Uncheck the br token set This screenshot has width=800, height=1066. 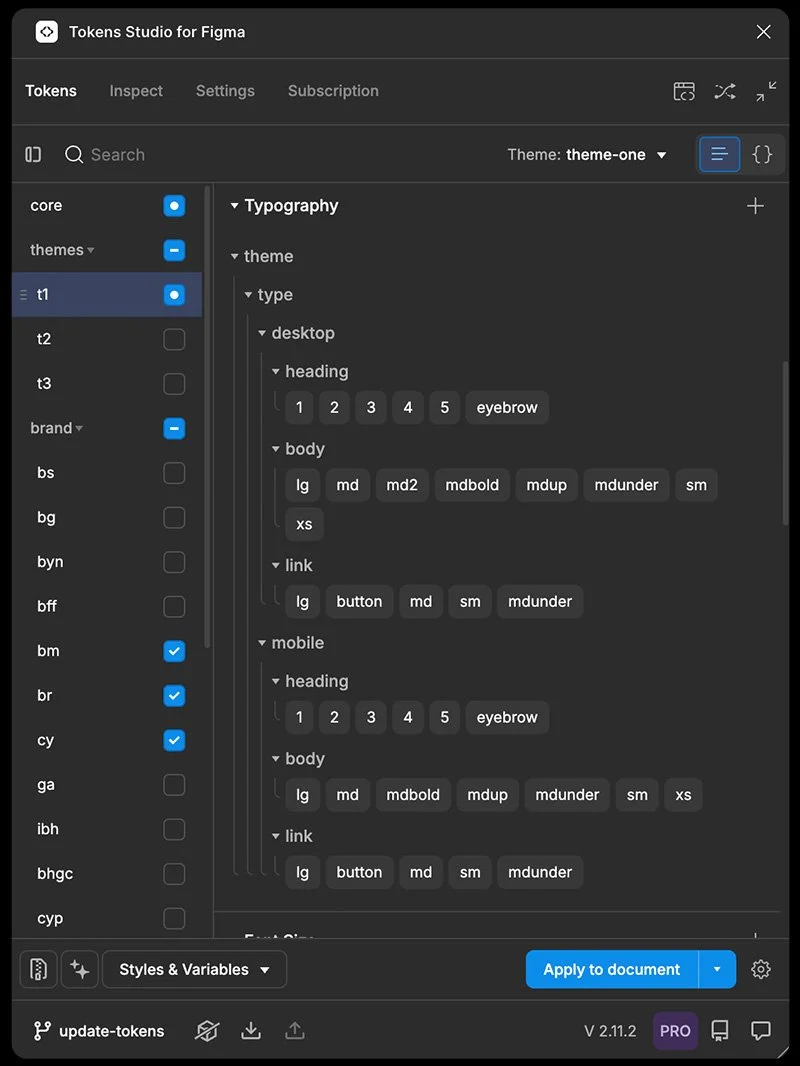point(174,695)
